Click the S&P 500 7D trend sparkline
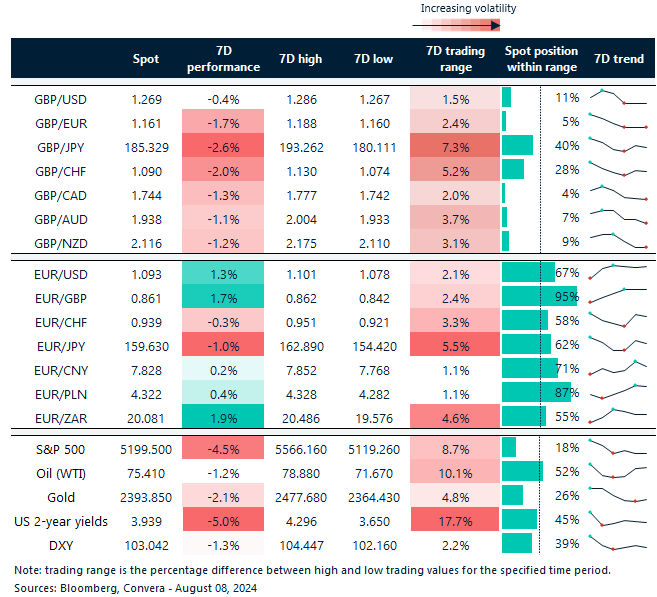Screen dimensions: 657x597 coord(618,447)
